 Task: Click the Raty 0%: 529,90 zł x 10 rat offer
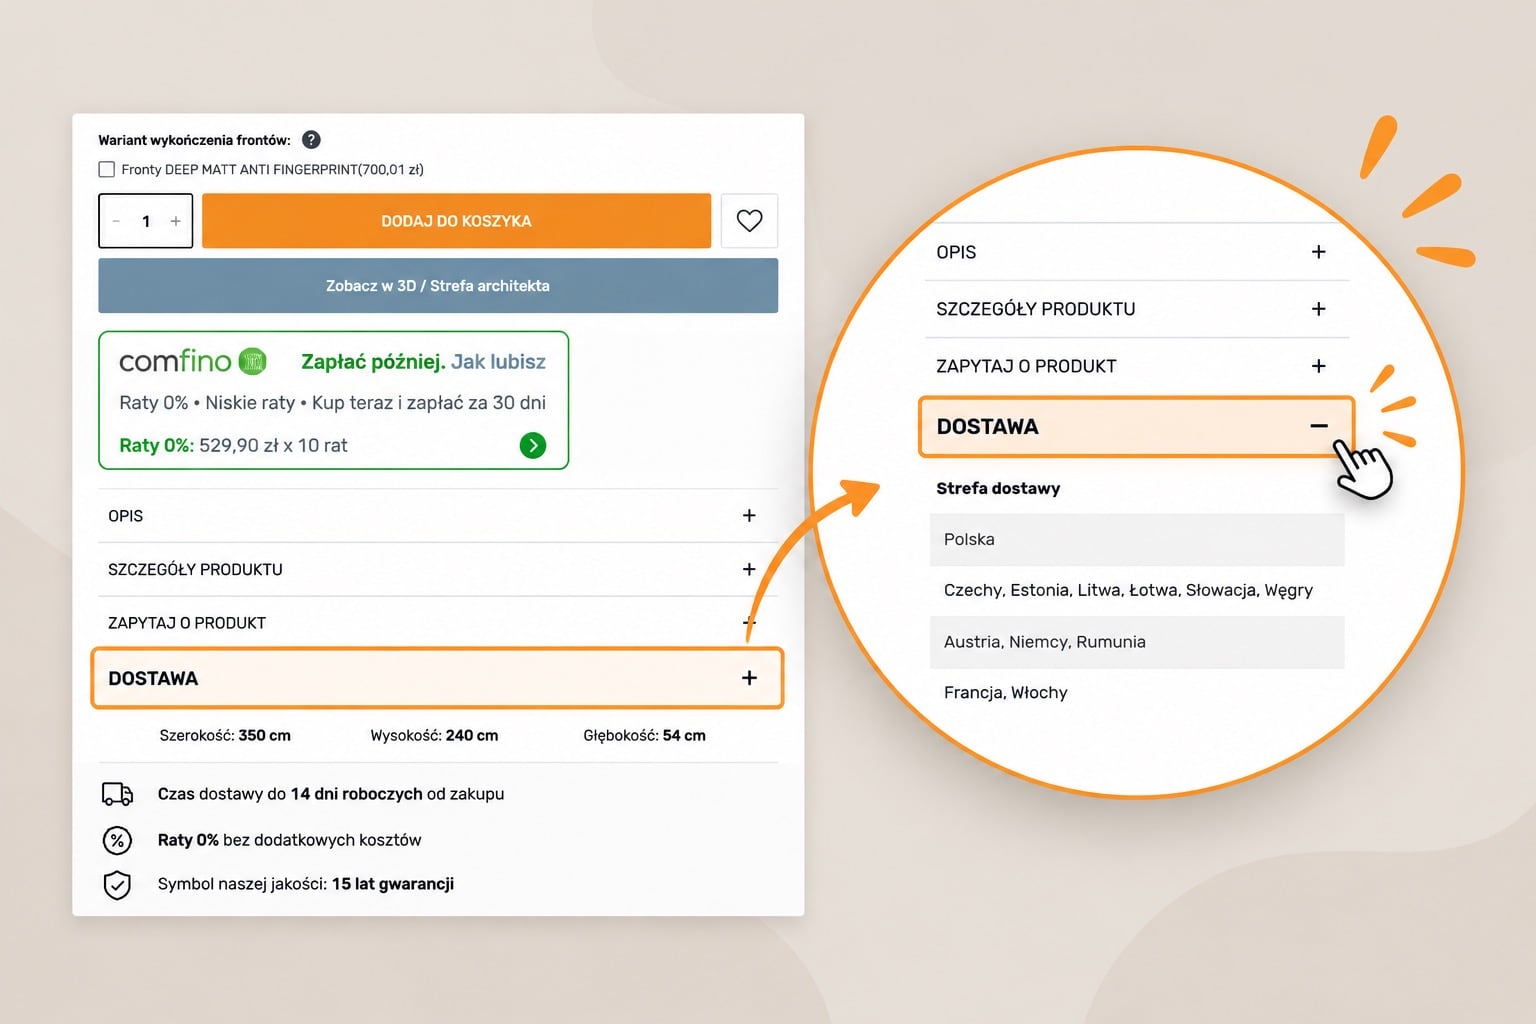pyautogui.click(x=233, y=446)
